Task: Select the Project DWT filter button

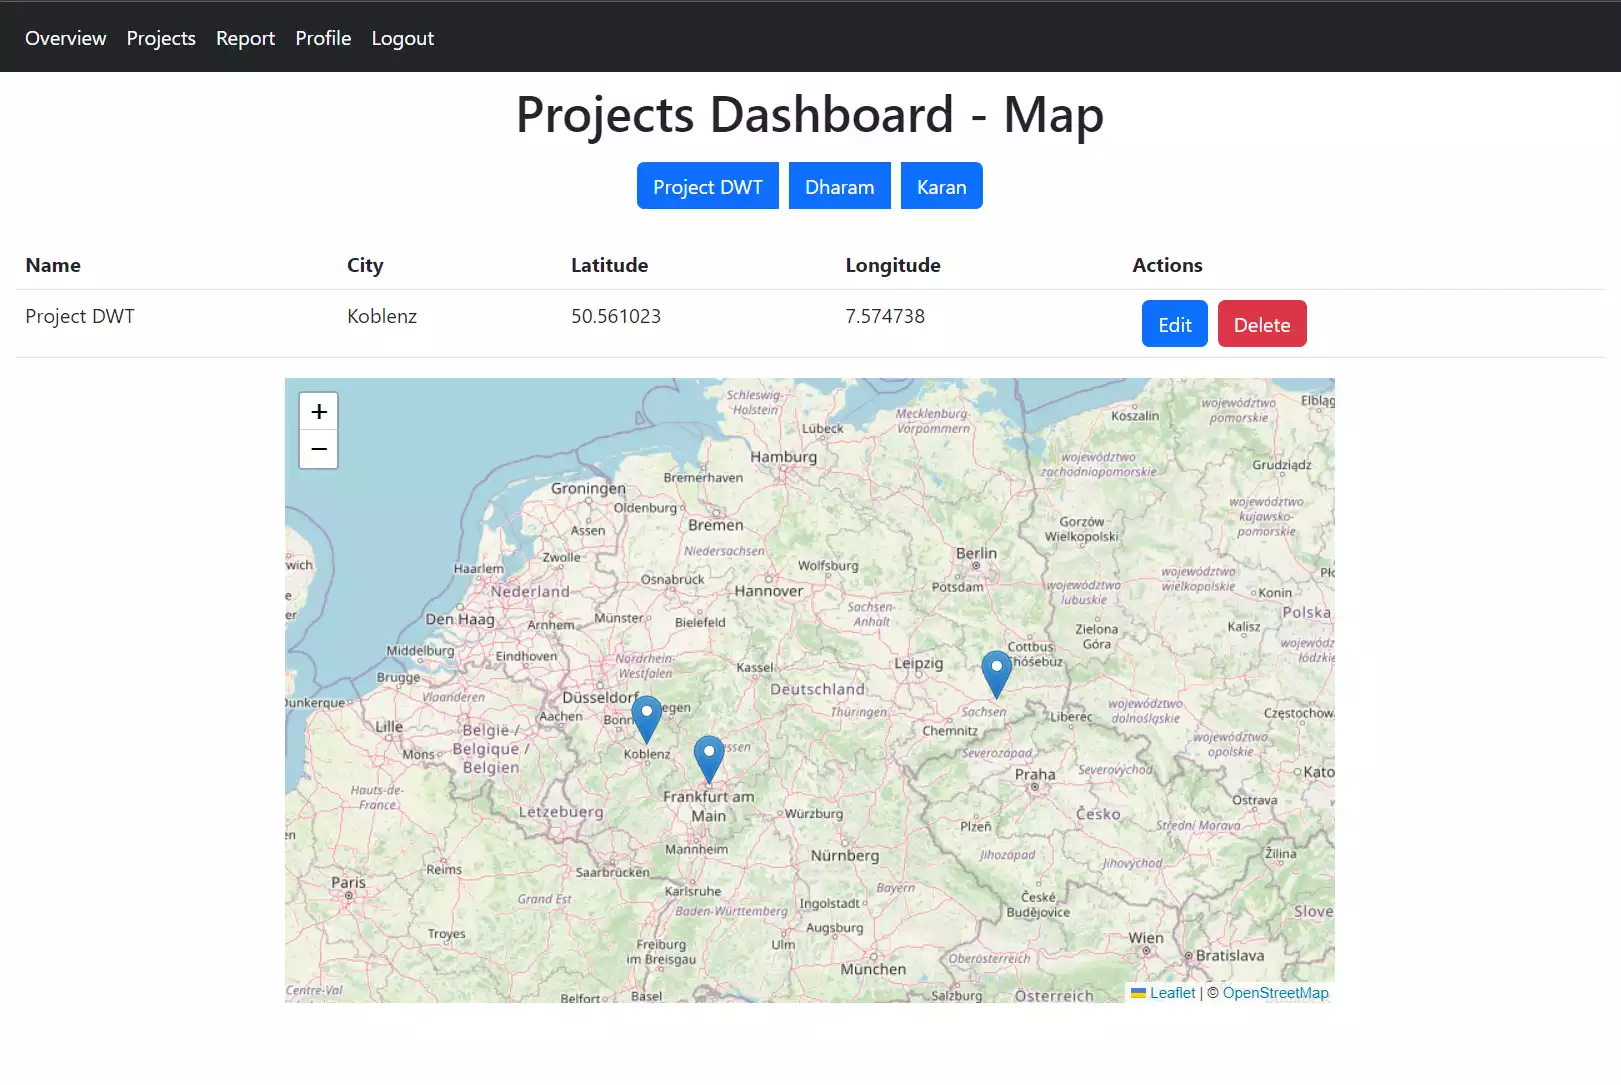Action: coord(707,186)
